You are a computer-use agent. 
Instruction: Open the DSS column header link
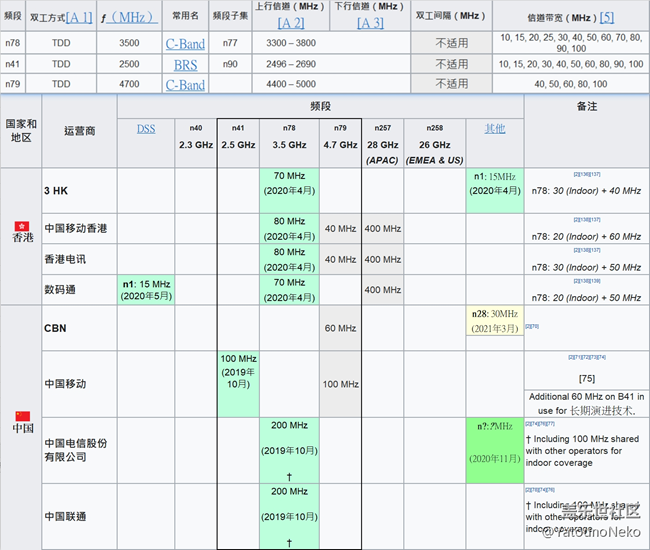(146, 129)
